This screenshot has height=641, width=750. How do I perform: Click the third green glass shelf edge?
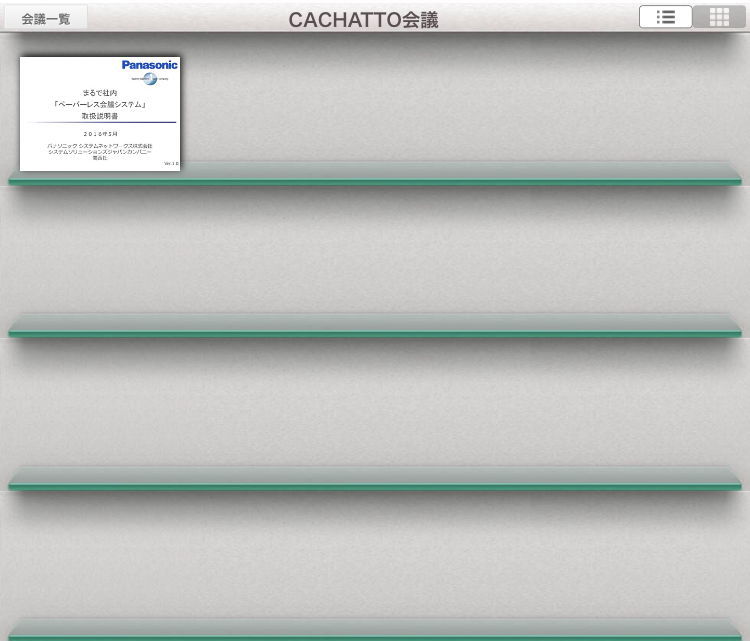tap(375, 486)
